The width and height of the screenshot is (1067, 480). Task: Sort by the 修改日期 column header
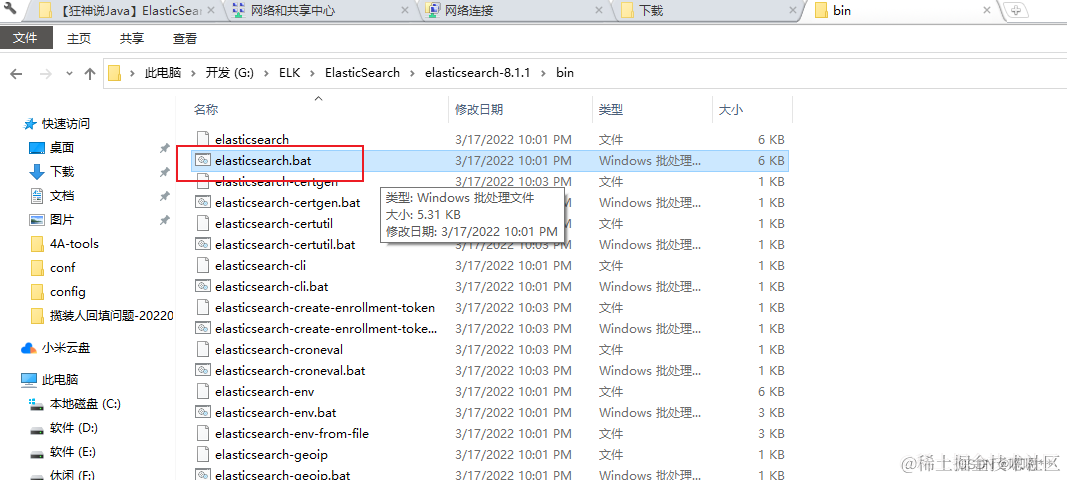click(479, 110)
